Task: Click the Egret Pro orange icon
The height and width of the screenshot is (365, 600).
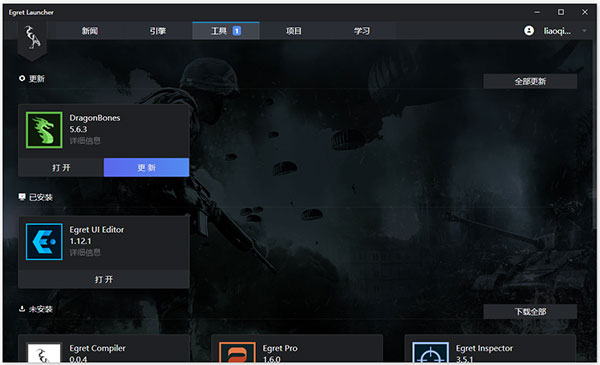Action: pyautogui.click(x=237, y=353)
